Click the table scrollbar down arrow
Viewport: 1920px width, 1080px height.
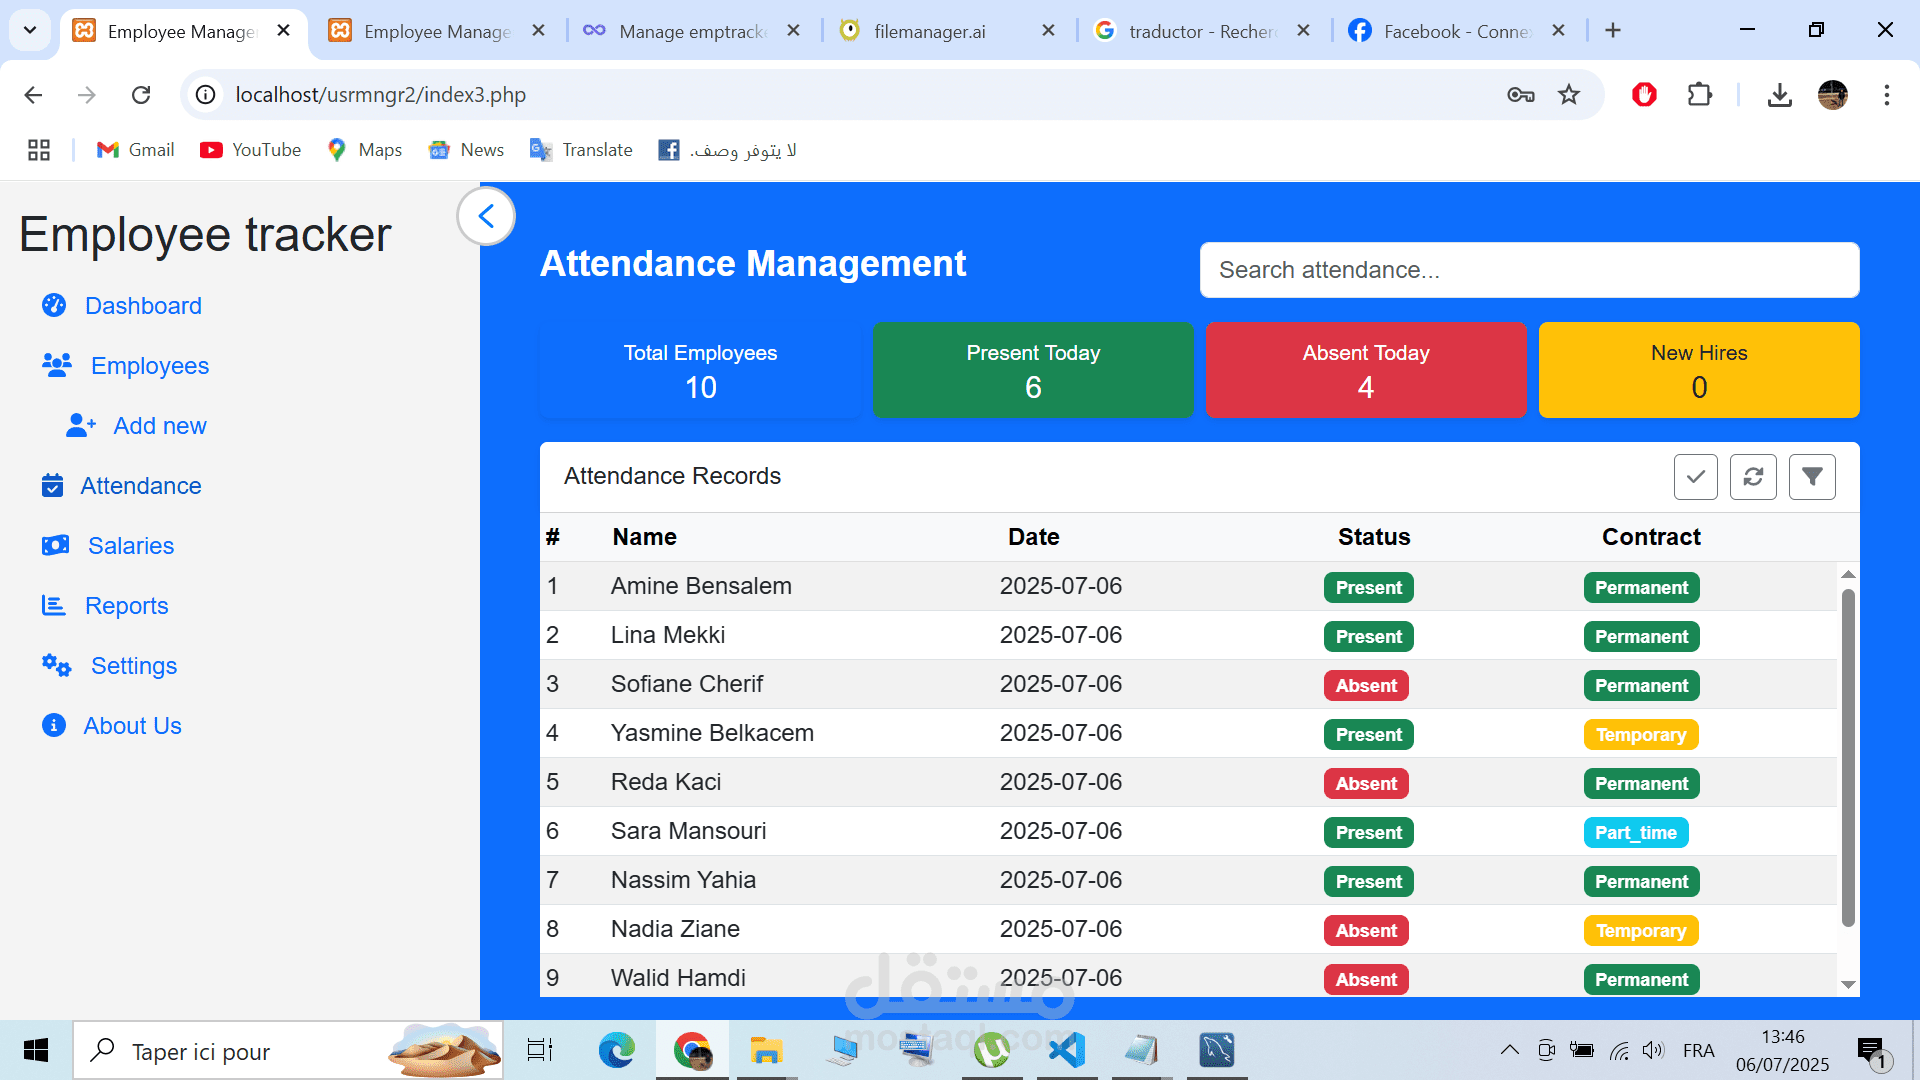coord(1848,985)
